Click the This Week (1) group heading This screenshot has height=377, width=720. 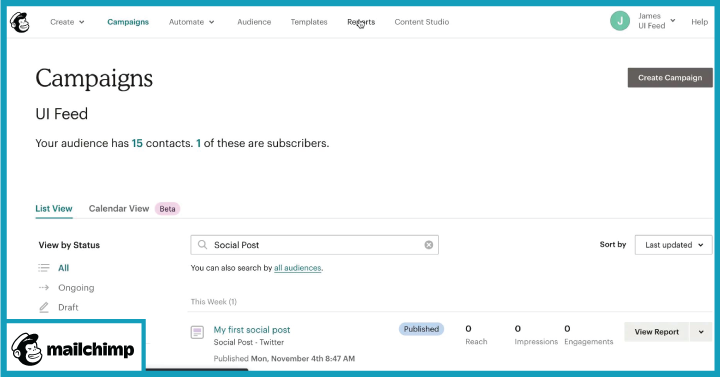[x=214, y=302]
